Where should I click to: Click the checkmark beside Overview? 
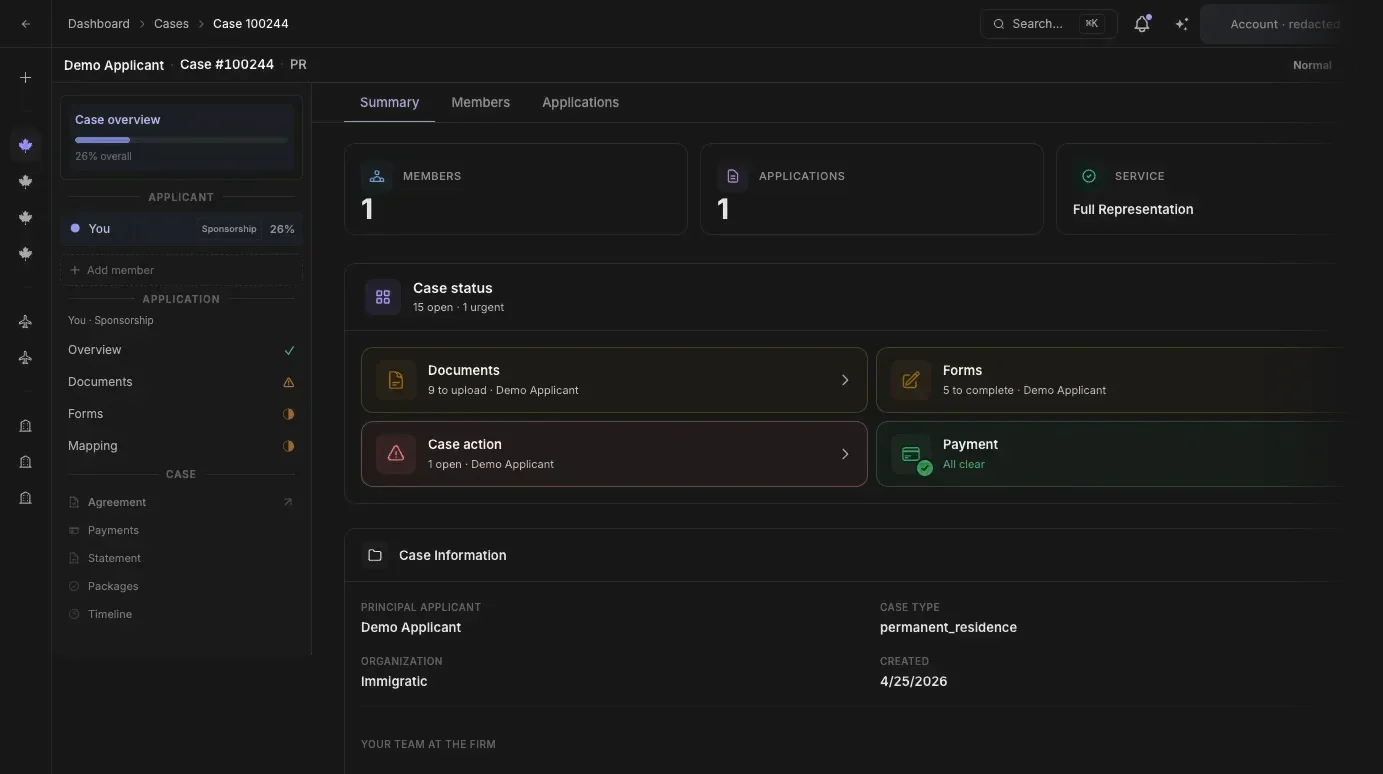289,350
